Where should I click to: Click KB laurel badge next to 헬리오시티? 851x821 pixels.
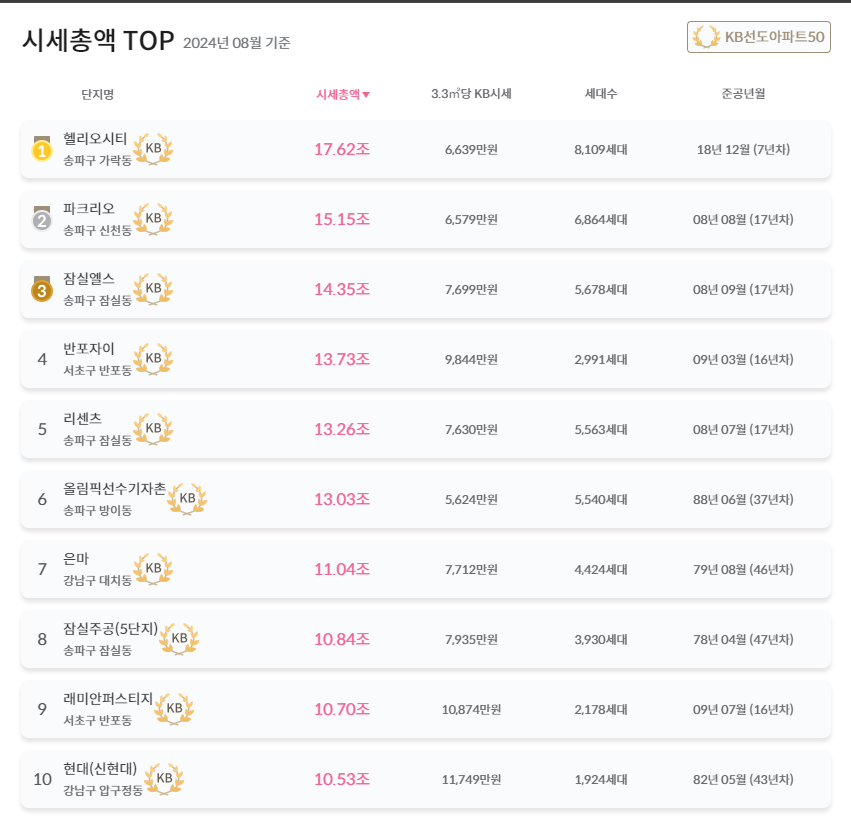click(153, 149)
